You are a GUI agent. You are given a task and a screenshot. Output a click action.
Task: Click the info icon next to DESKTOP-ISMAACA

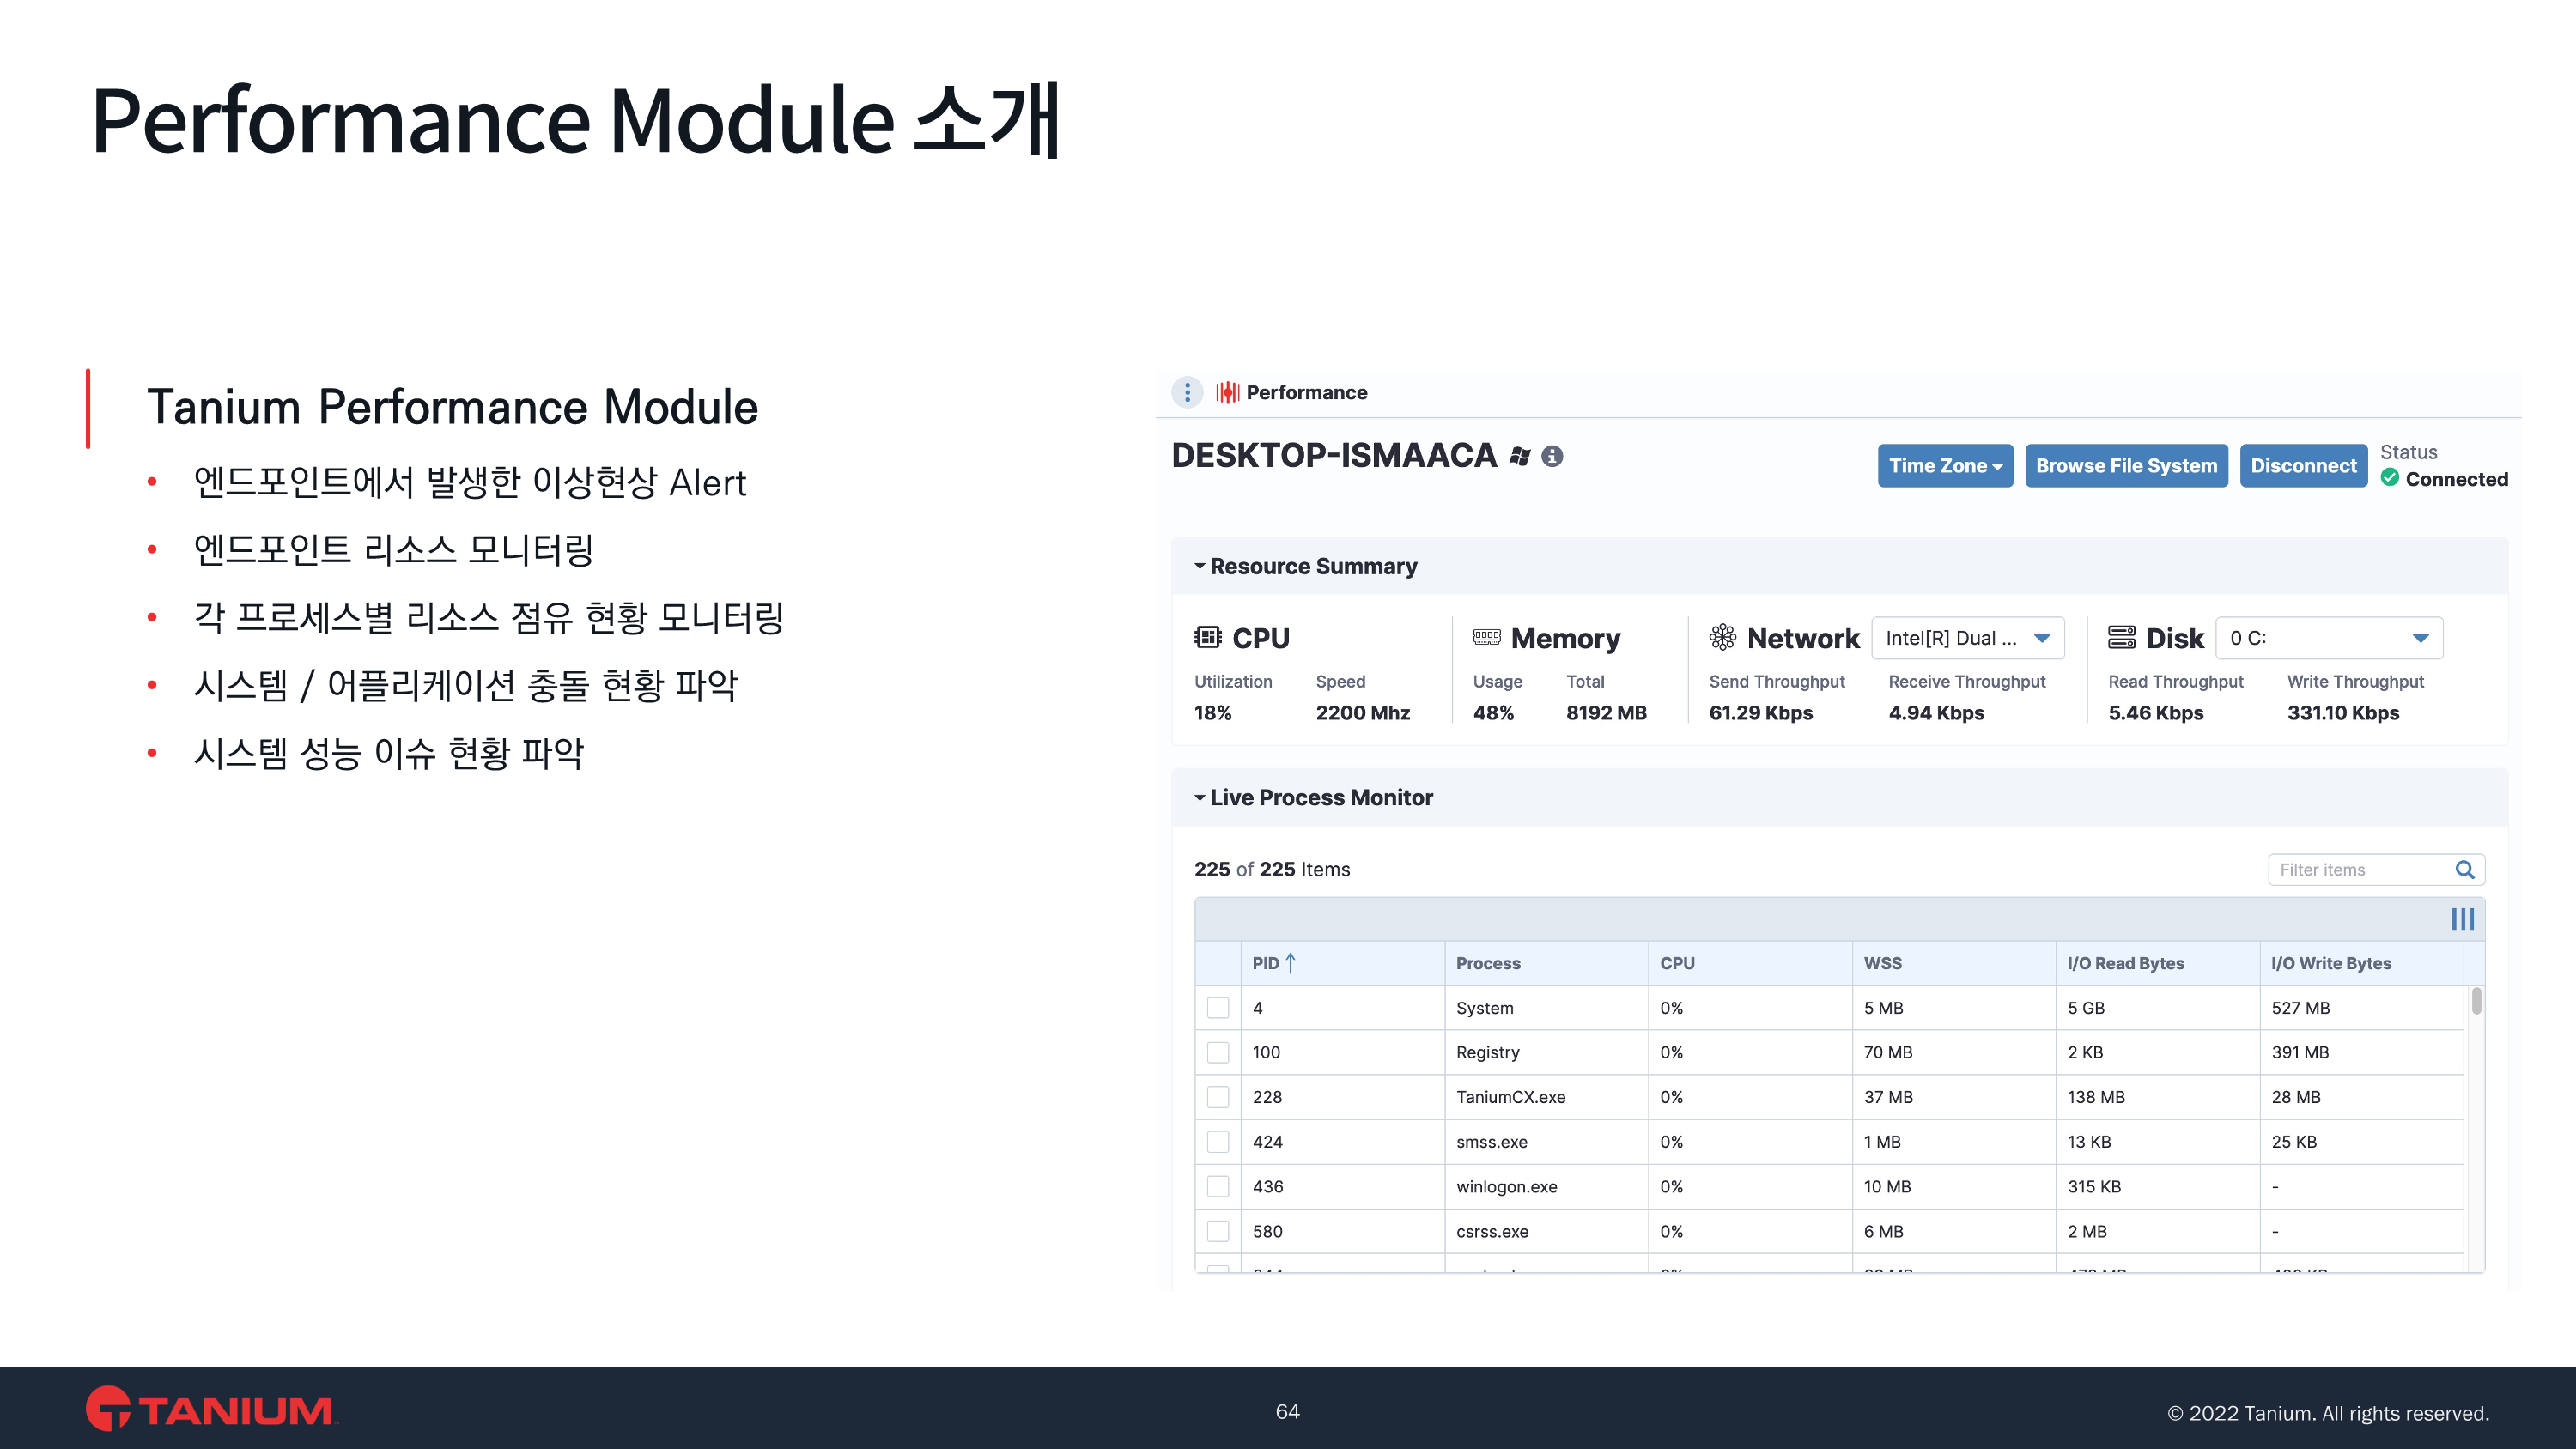pyautogui.click(x=1552, y=456)
